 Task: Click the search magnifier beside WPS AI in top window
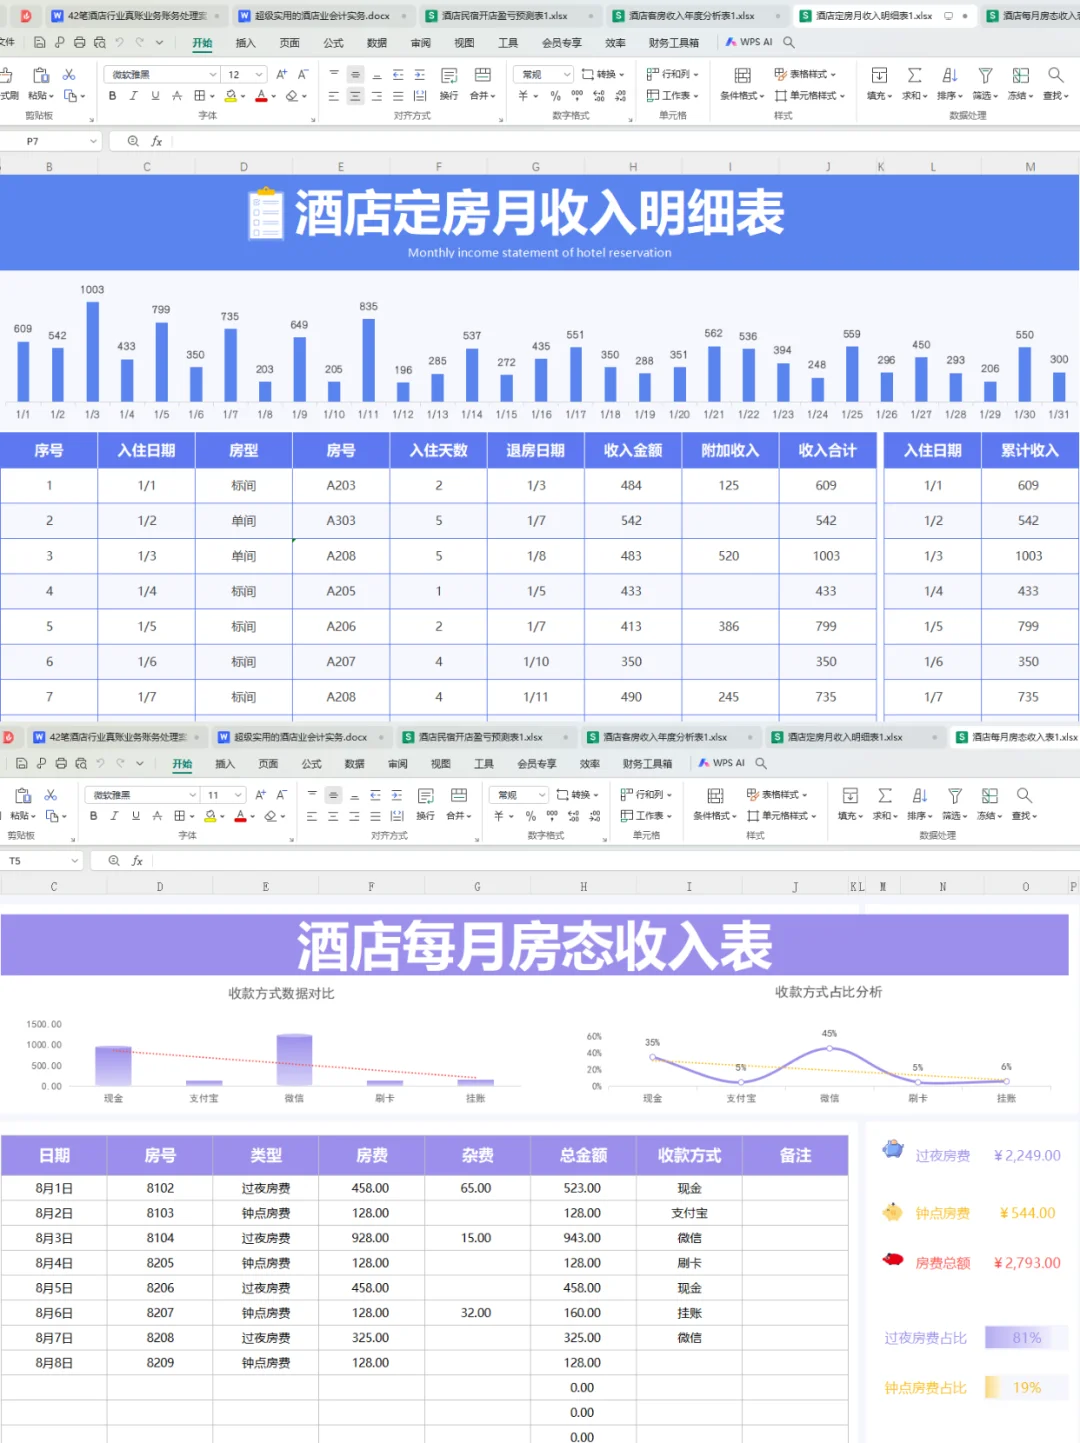(x=789, y=43)
